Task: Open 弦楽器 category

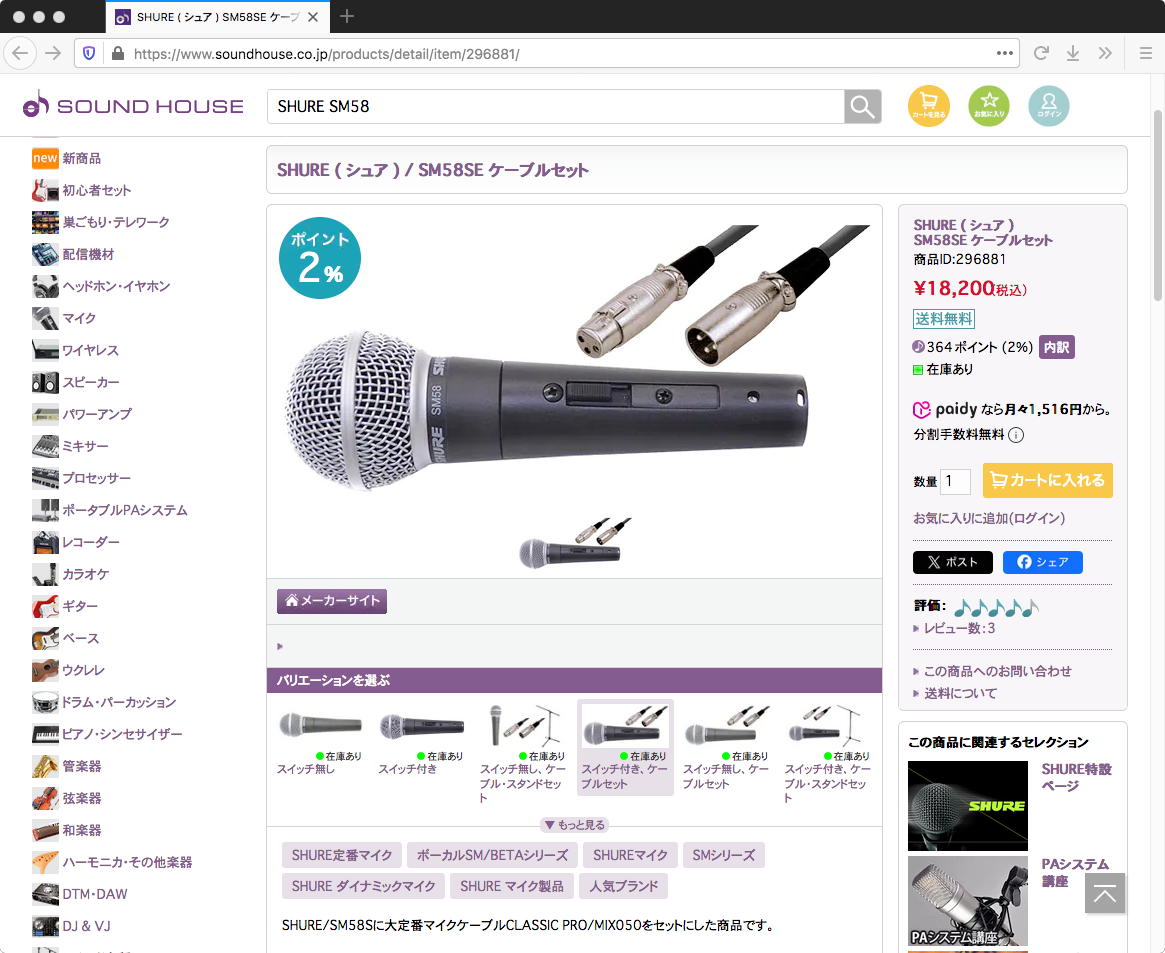Action: point(67,797)
